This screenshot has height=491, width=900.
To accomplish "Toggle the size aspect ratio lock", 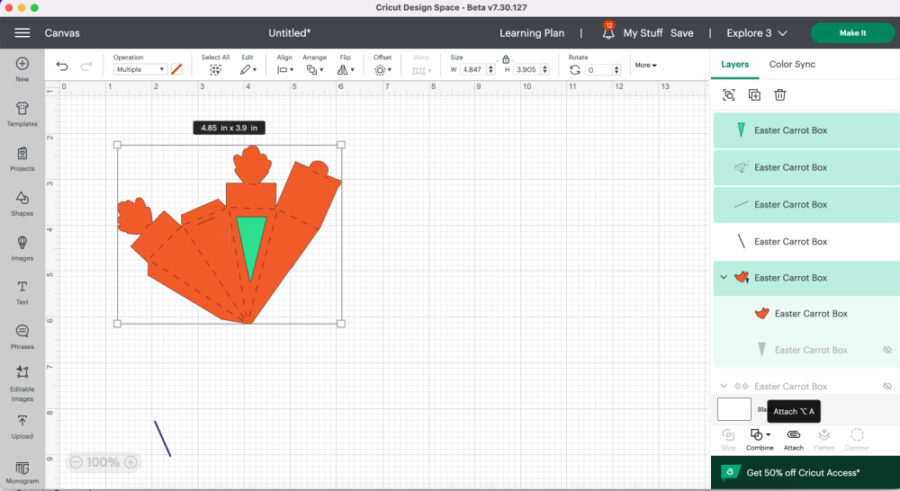I will 506,59.
